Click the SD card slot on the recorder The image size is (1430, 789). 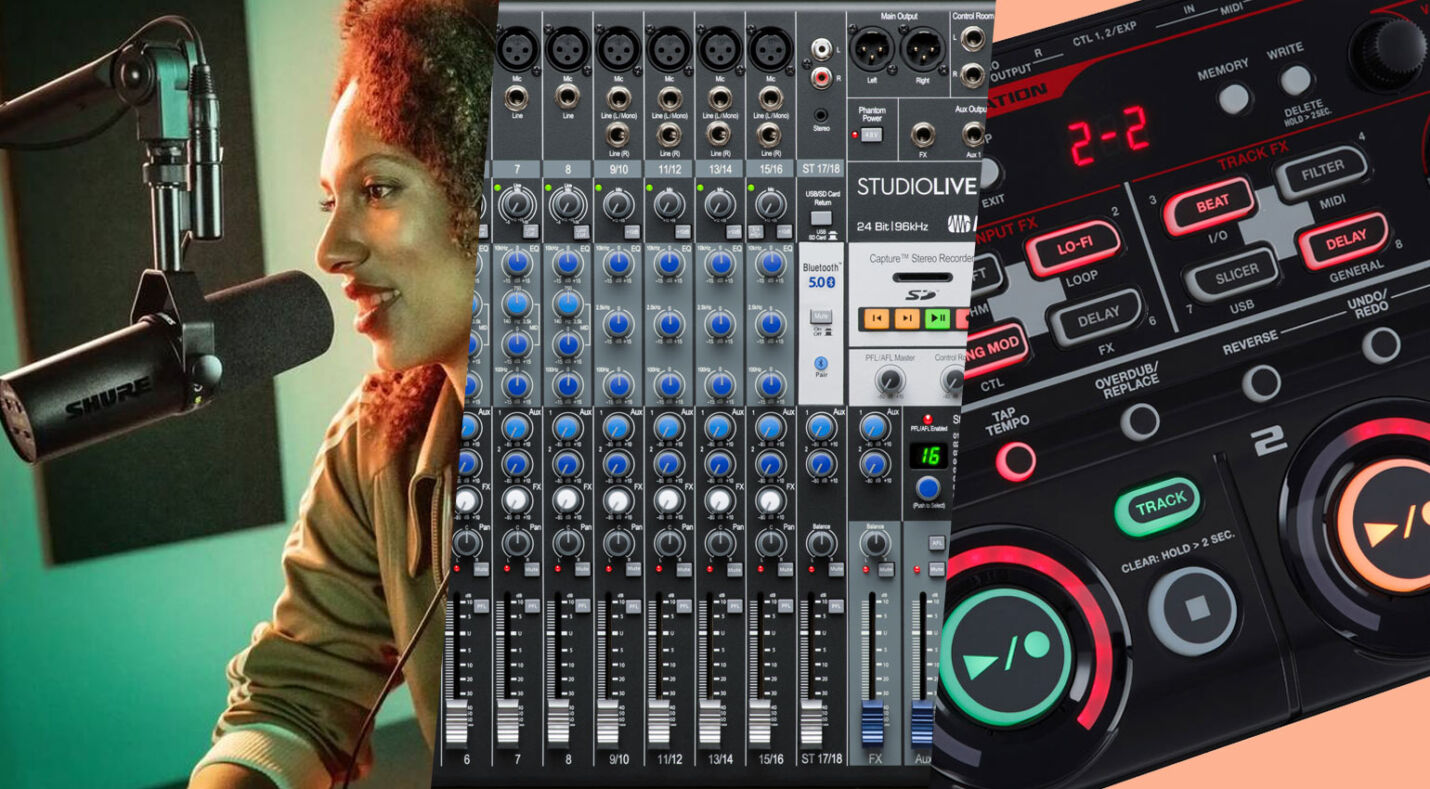point(925,277)
